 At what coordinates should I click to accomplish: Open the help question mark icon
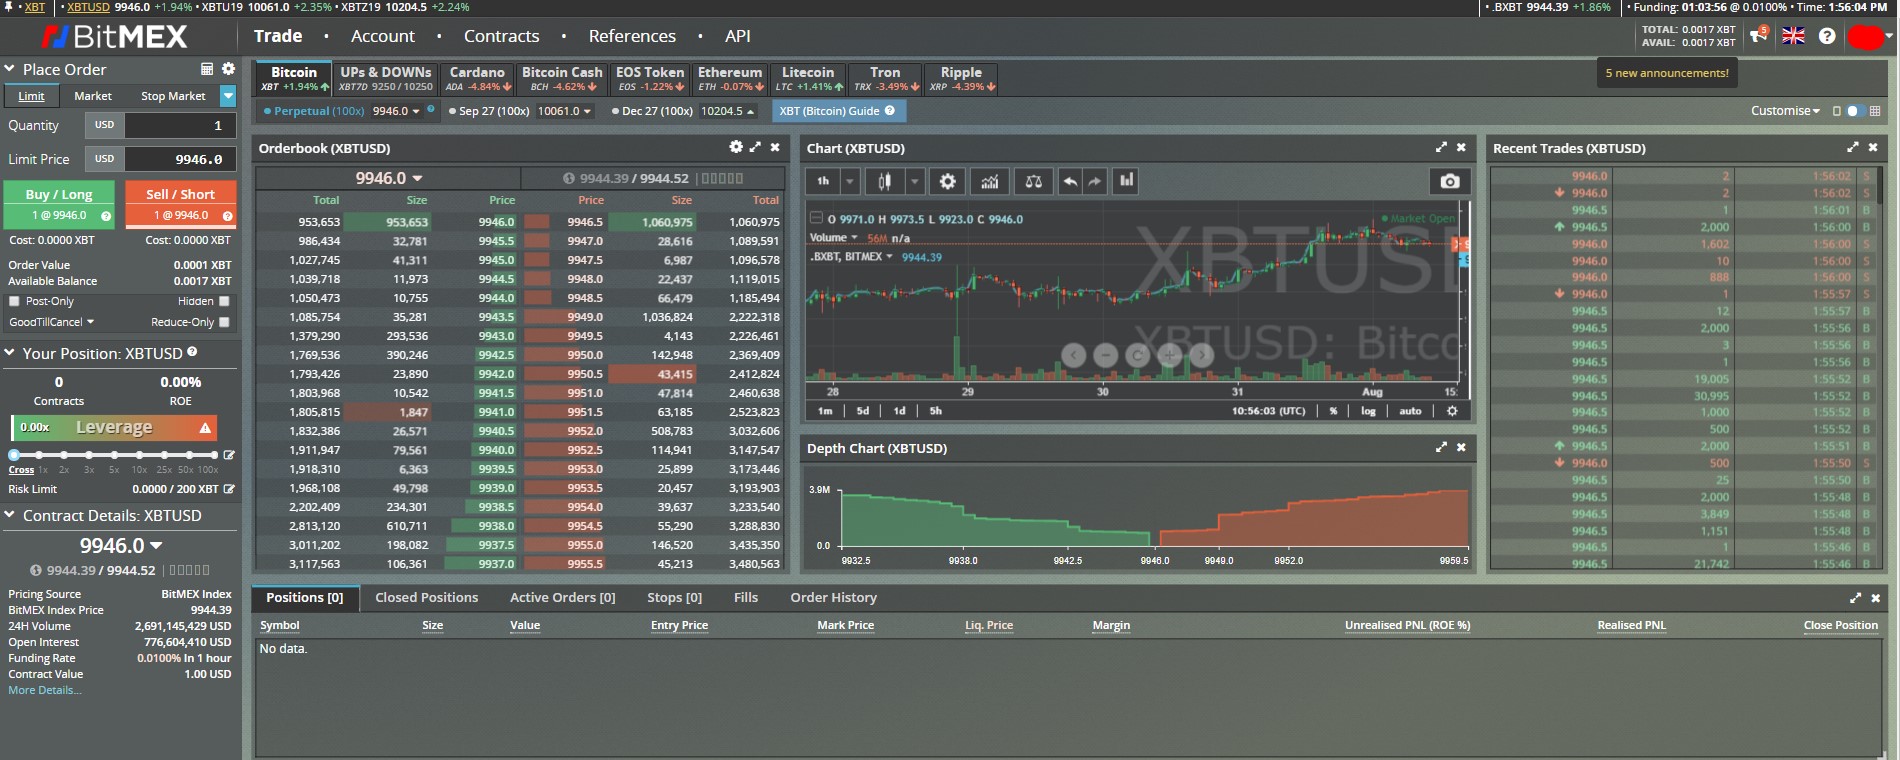pos(1827,36)
